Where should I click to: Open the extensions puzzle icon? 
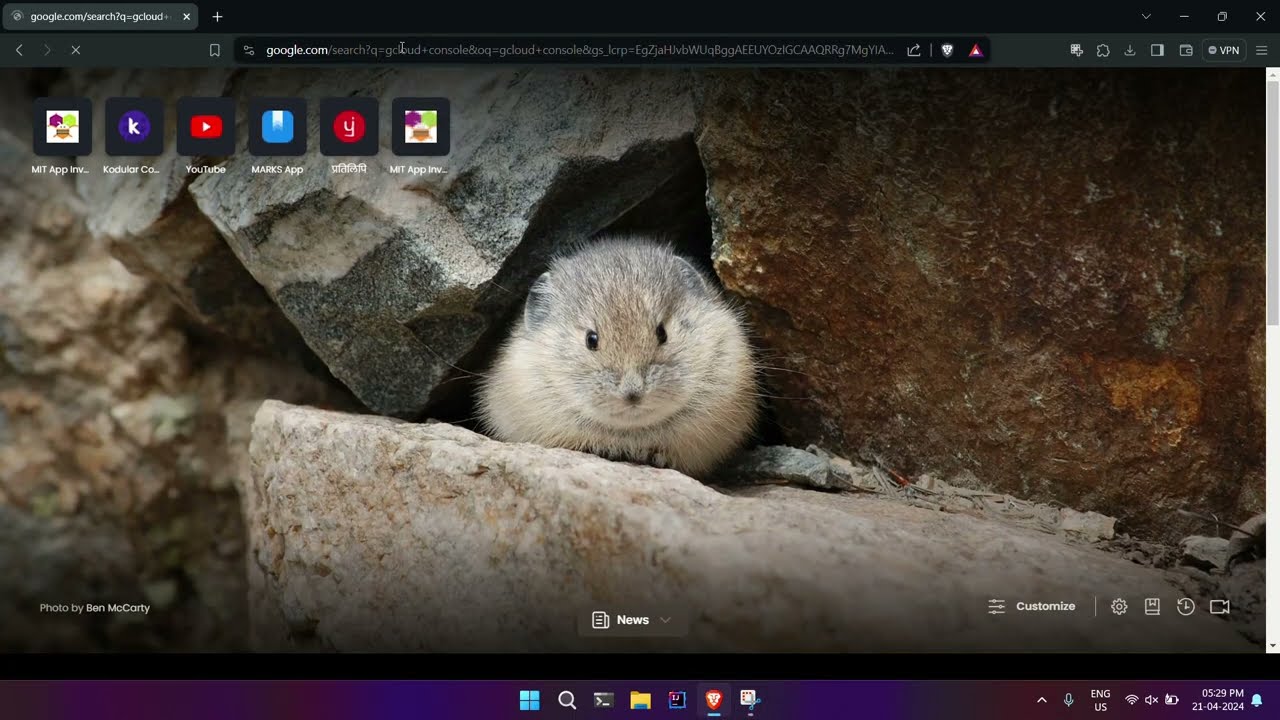coord(1103,50)
